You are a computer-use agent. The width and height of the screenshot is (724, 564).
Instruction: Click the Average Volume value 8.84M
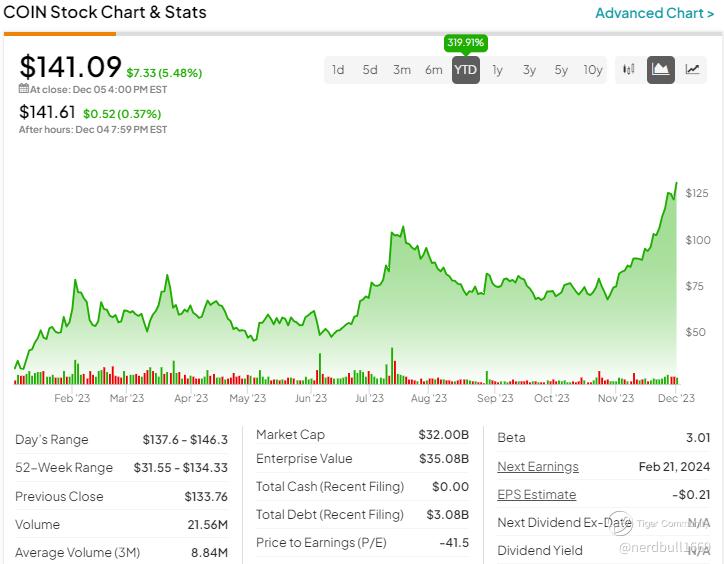point(210,552)
